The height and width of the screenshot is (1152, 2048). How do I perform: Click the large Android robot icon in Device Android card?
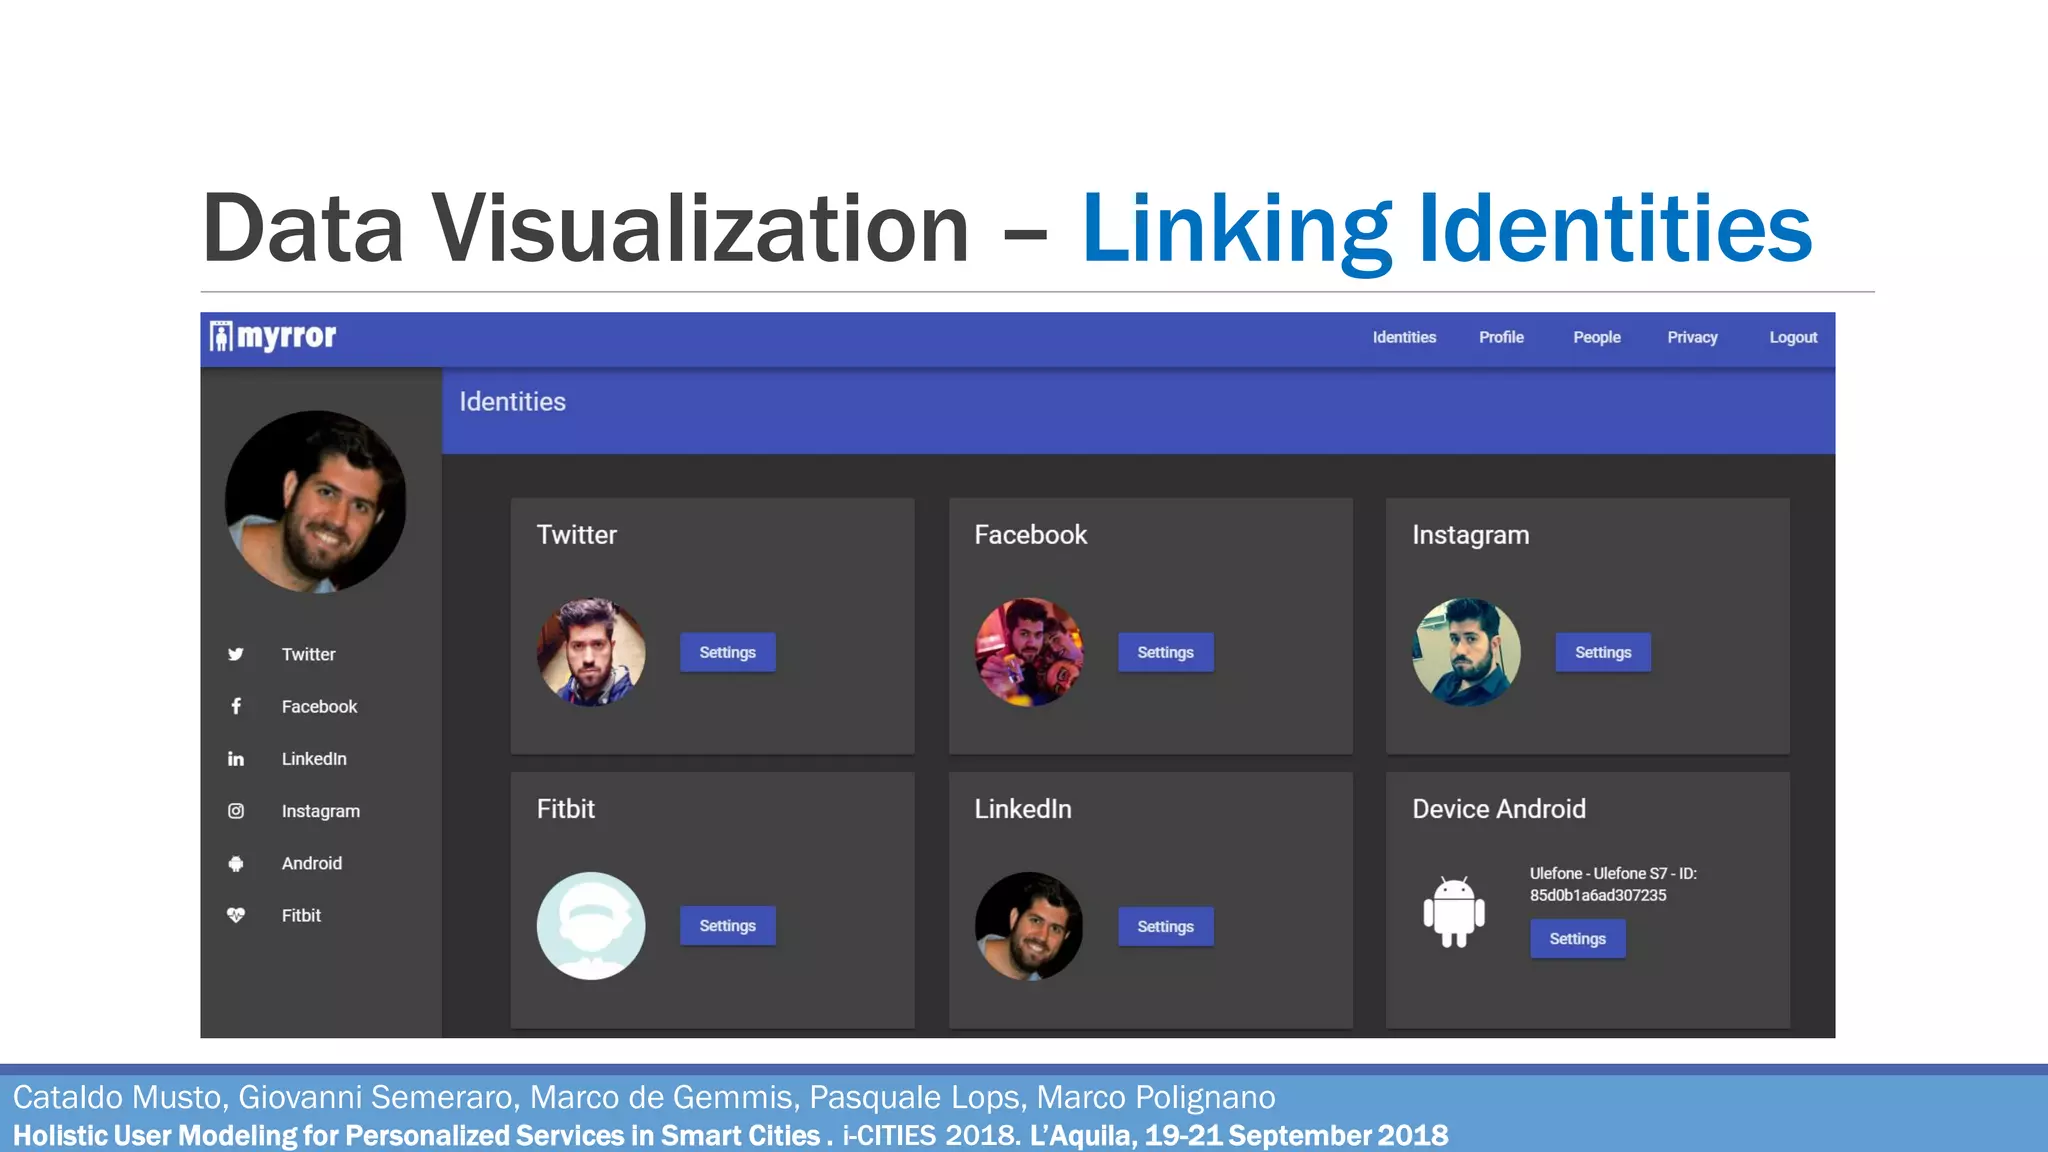[1454, 912]
